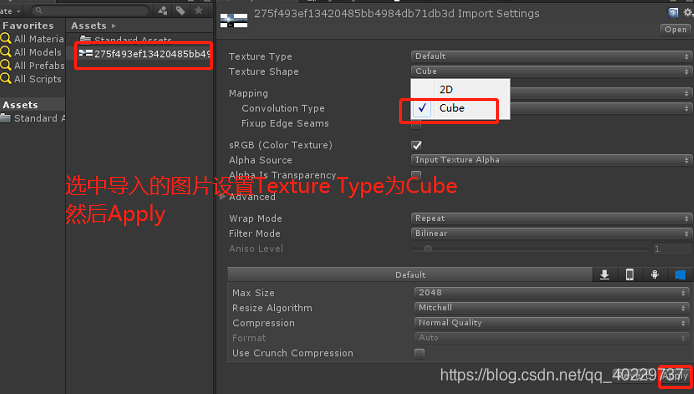Open the Texture Shape dropdown
694x394 pixels.
point(551,71)
